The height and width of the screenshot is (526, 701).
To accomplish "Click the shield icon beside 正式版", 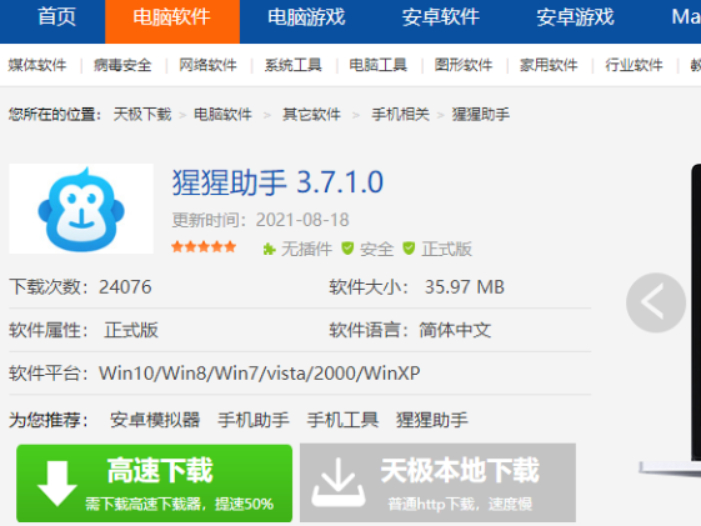I will [409, 248].
